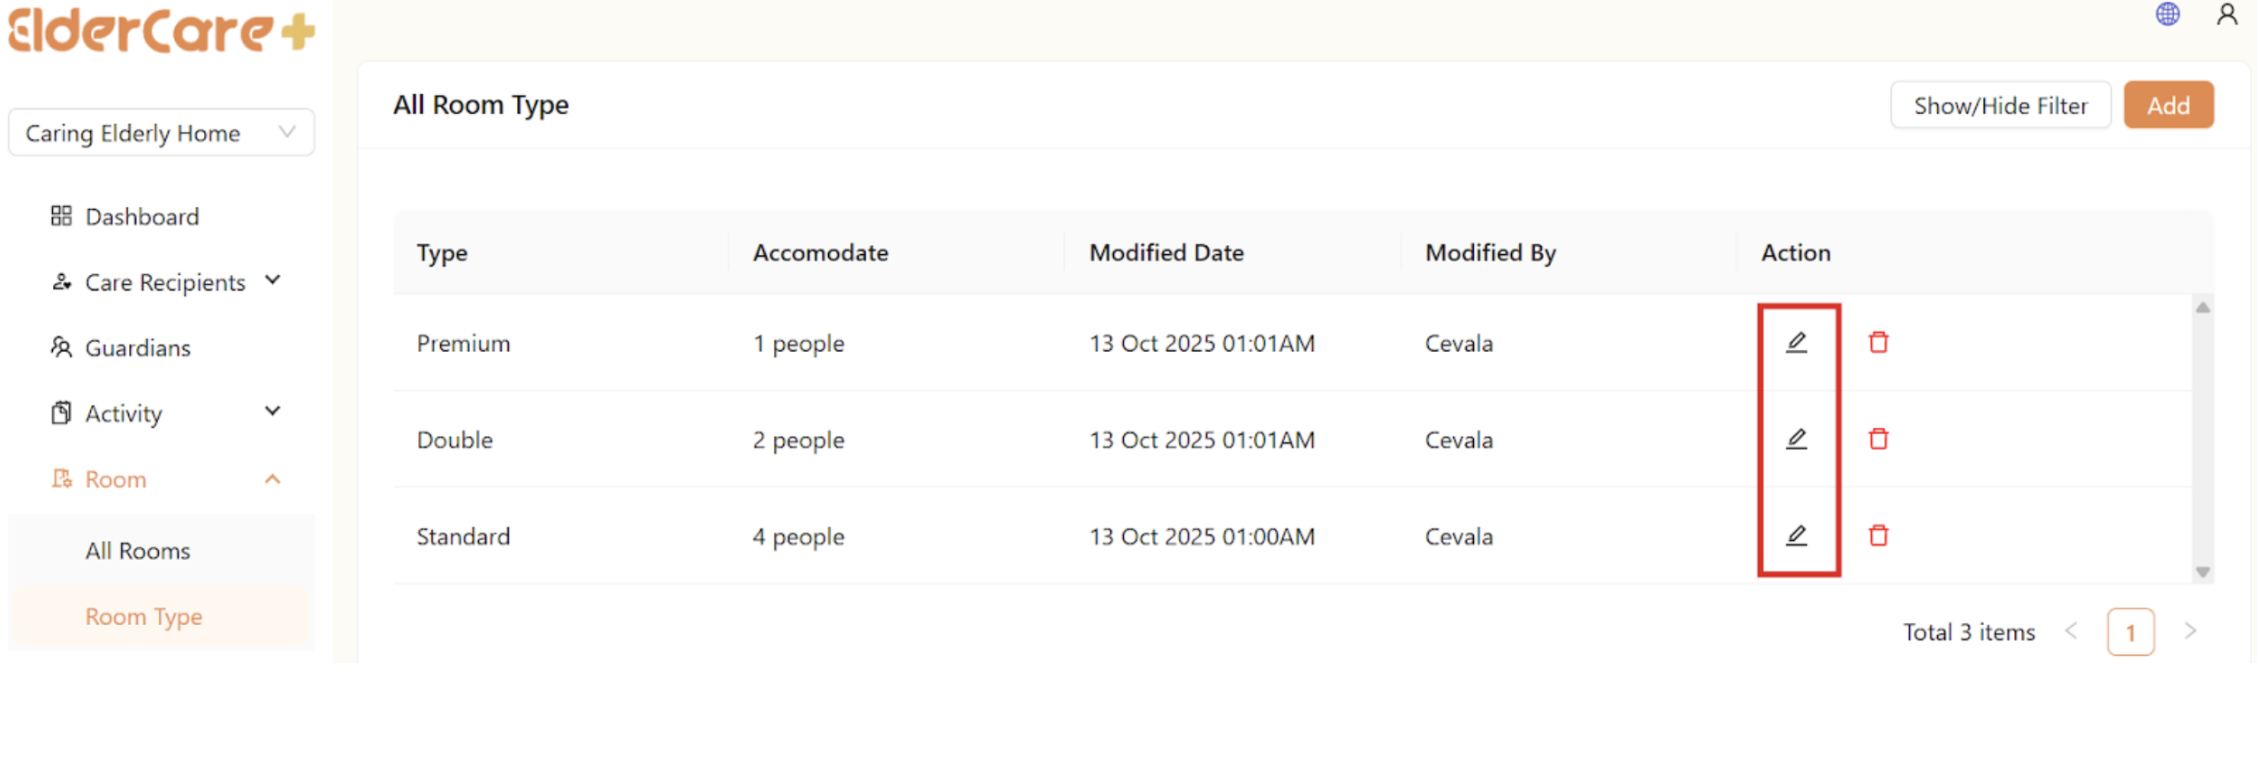Screen dimensions: 2260x766
Task: Go to the Dashboard page
Action: [x=141, y=217]
